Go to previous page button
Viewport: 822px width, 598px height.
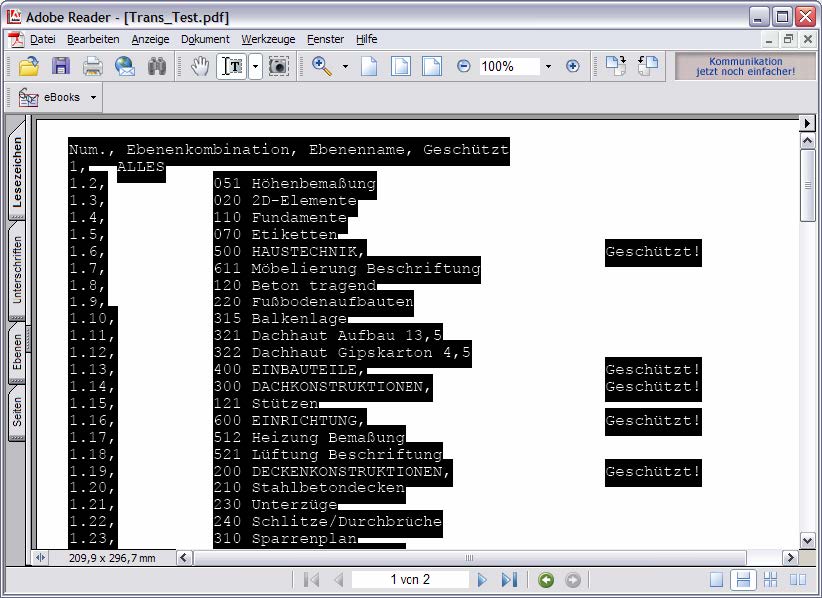click(x=339, y=580)
